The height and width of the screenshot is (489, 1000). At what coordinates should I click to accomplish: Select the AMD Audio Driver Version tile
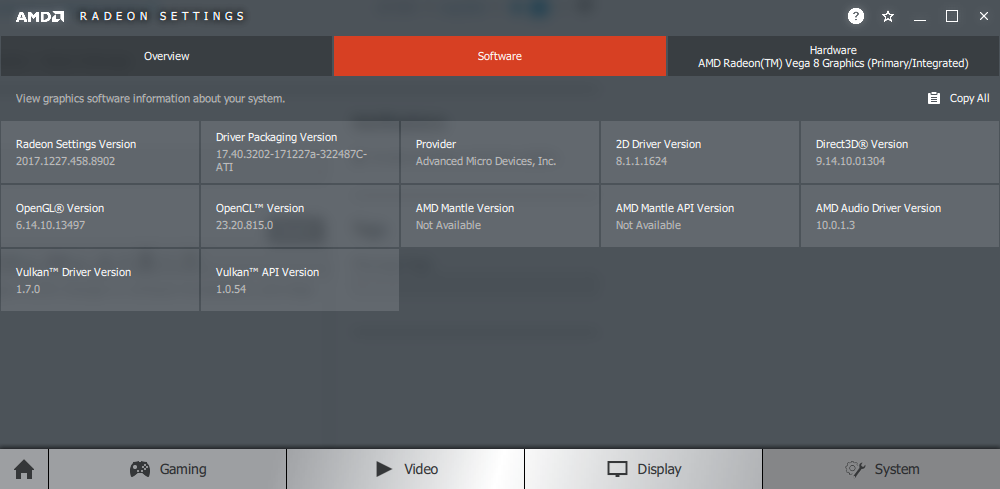point(900,216)
